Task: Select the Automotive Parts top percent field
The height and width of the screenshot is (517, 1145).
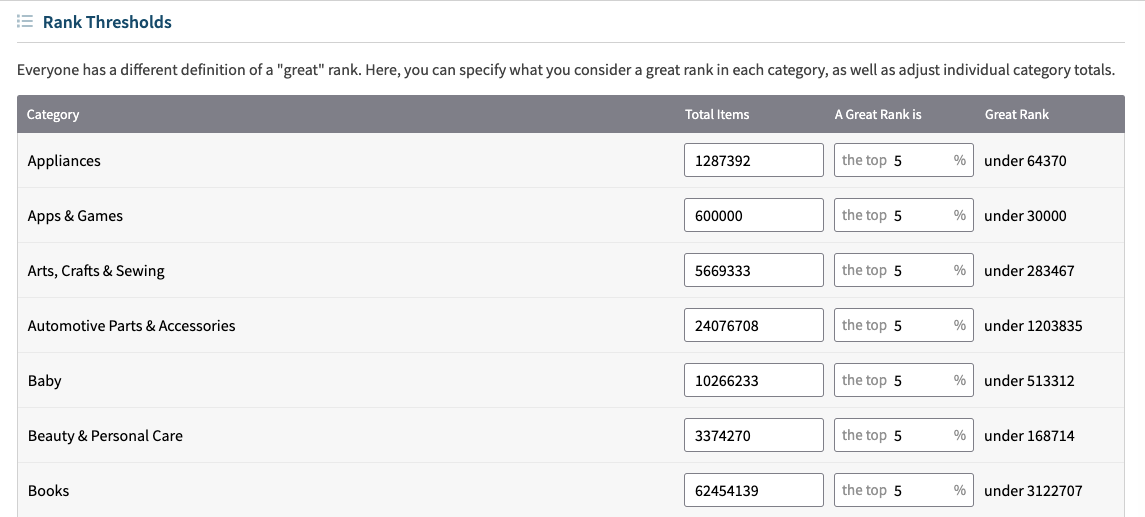Action: (x=904, y=325)
